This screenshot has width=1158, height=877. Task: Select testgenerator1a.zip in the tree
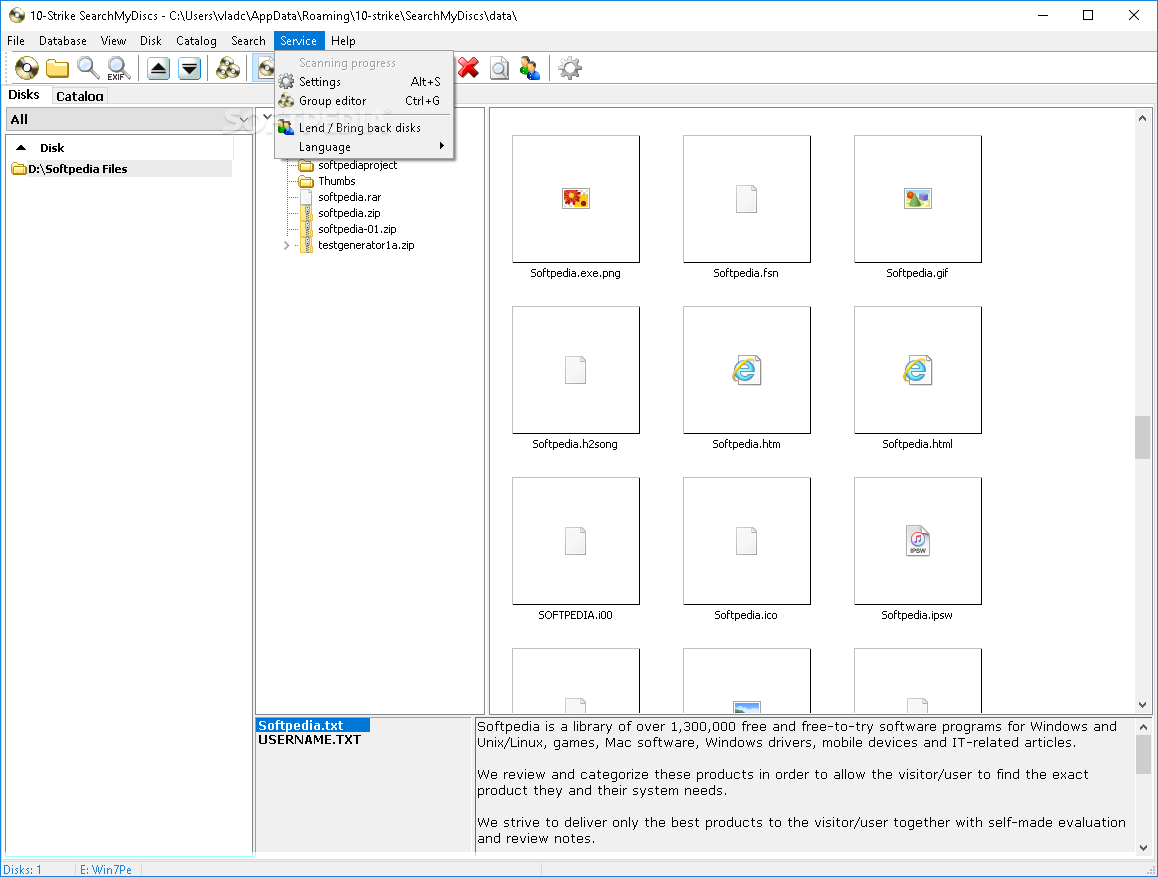pos(366,246)
